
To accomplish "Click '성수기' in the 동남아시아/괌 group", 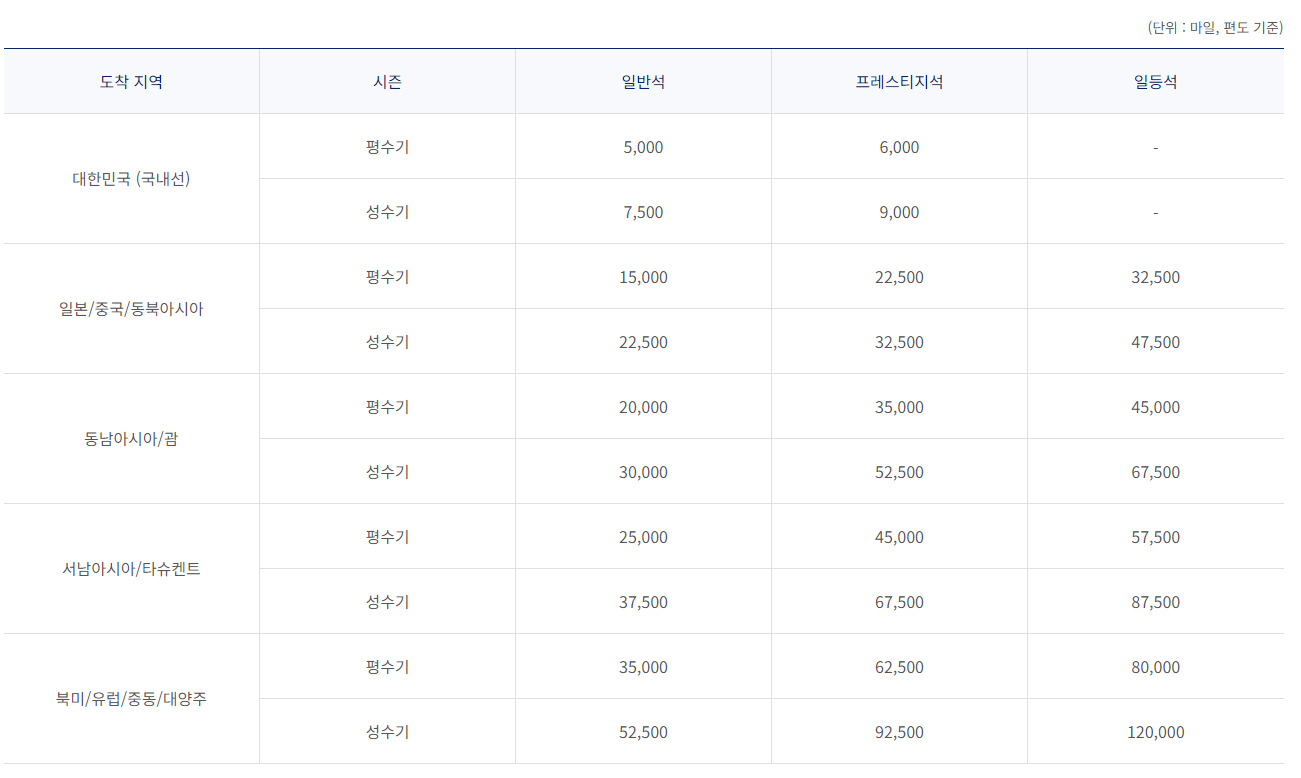I will coord(387,472).
